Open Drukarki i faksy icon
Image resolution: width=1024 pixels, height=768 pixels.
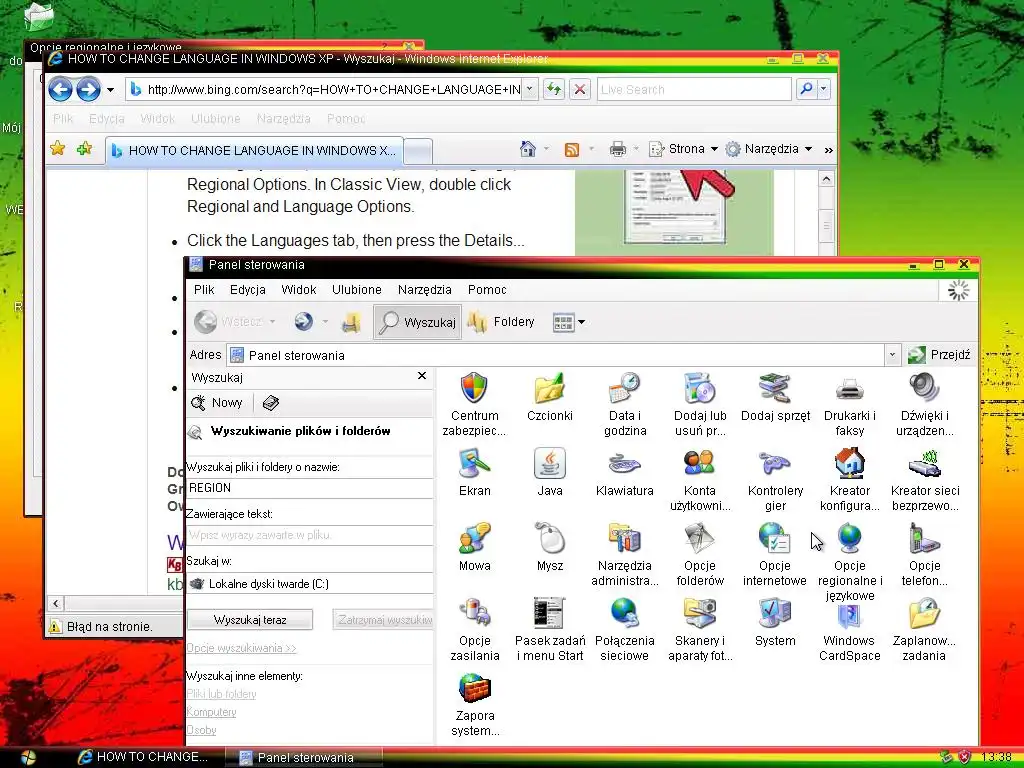[850, 403]
